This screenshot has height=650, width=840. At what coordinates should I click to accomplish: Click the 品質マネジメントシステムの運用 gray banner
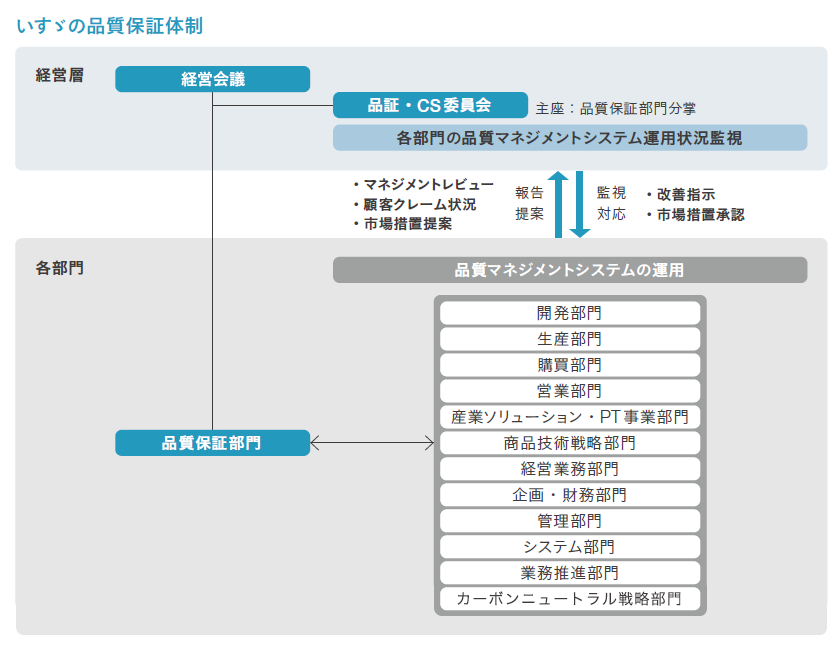(570, 270)
